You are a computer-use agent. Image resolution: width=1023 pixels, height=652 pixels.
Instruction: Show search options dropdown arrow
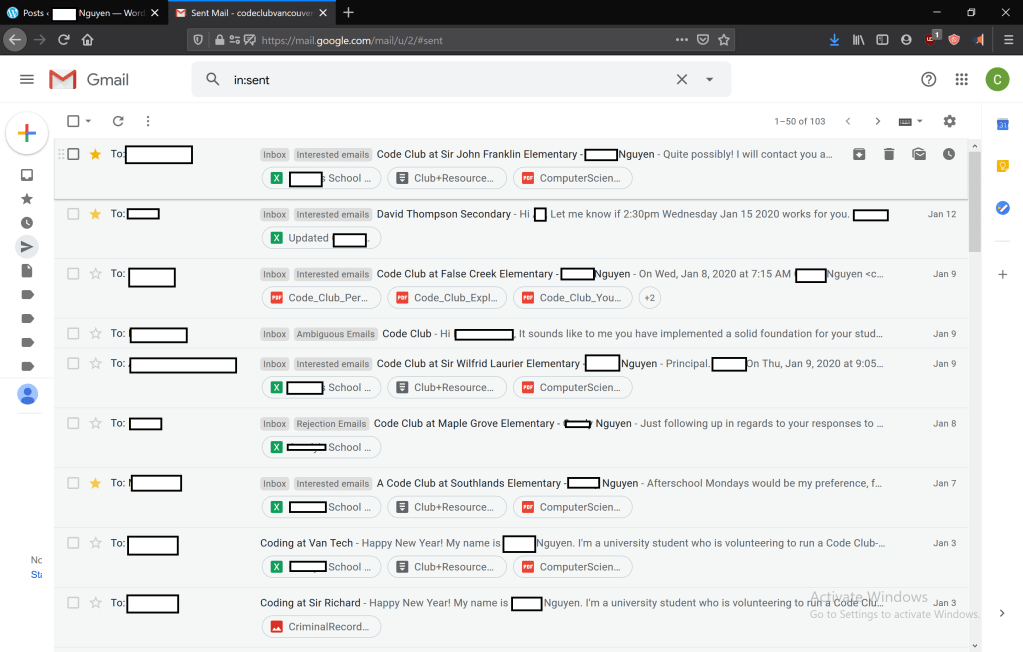coord(710,80)
